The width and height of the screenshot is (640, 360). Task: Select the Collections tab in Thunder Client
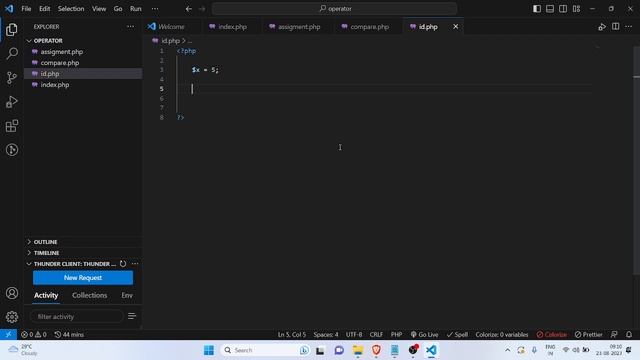(89, 295)
